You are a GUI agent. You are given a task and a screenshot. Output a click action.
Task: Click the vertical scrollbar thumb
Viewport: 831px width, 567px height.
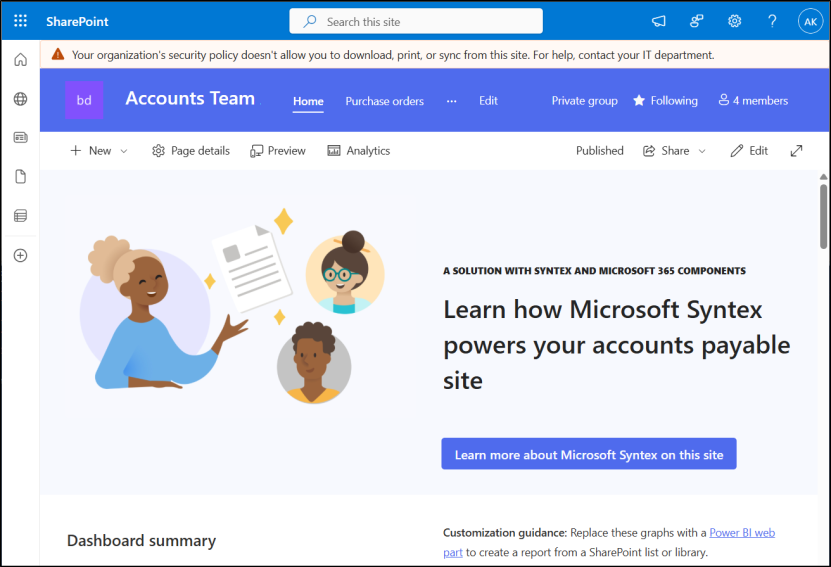823,216
